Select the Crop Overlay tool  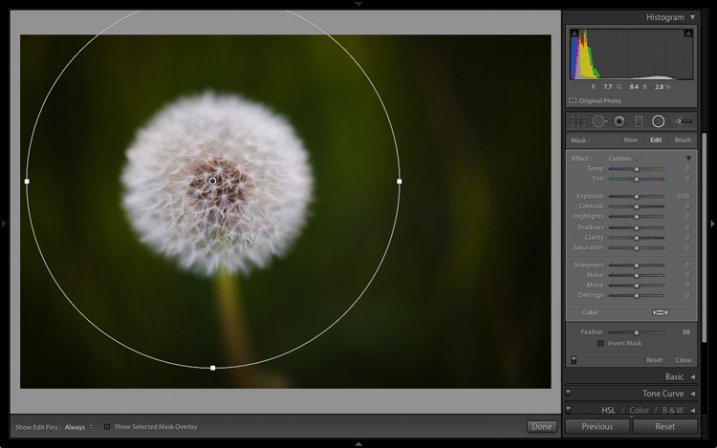[x=579, y=121]
